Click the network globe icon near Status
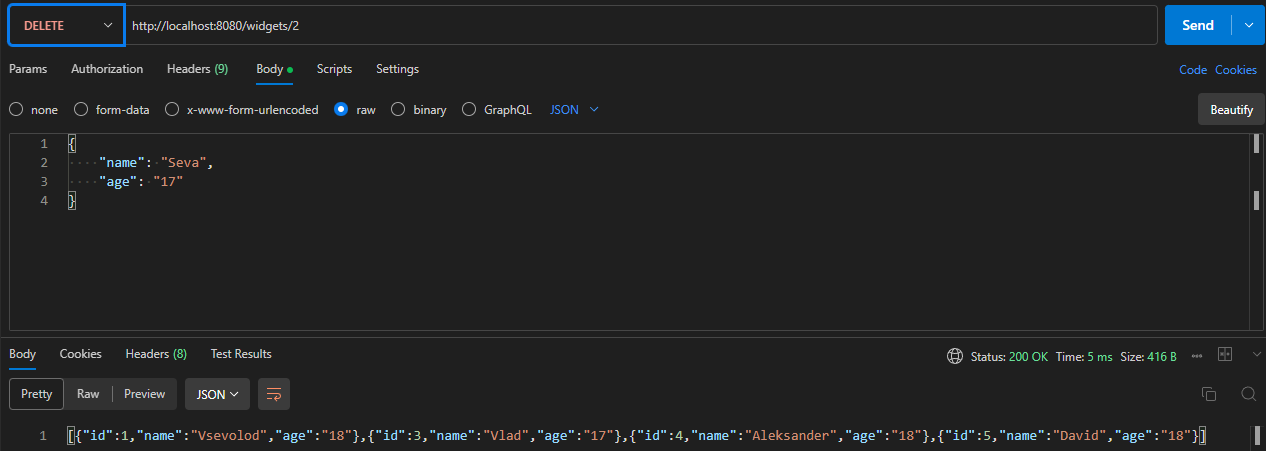 955,356
